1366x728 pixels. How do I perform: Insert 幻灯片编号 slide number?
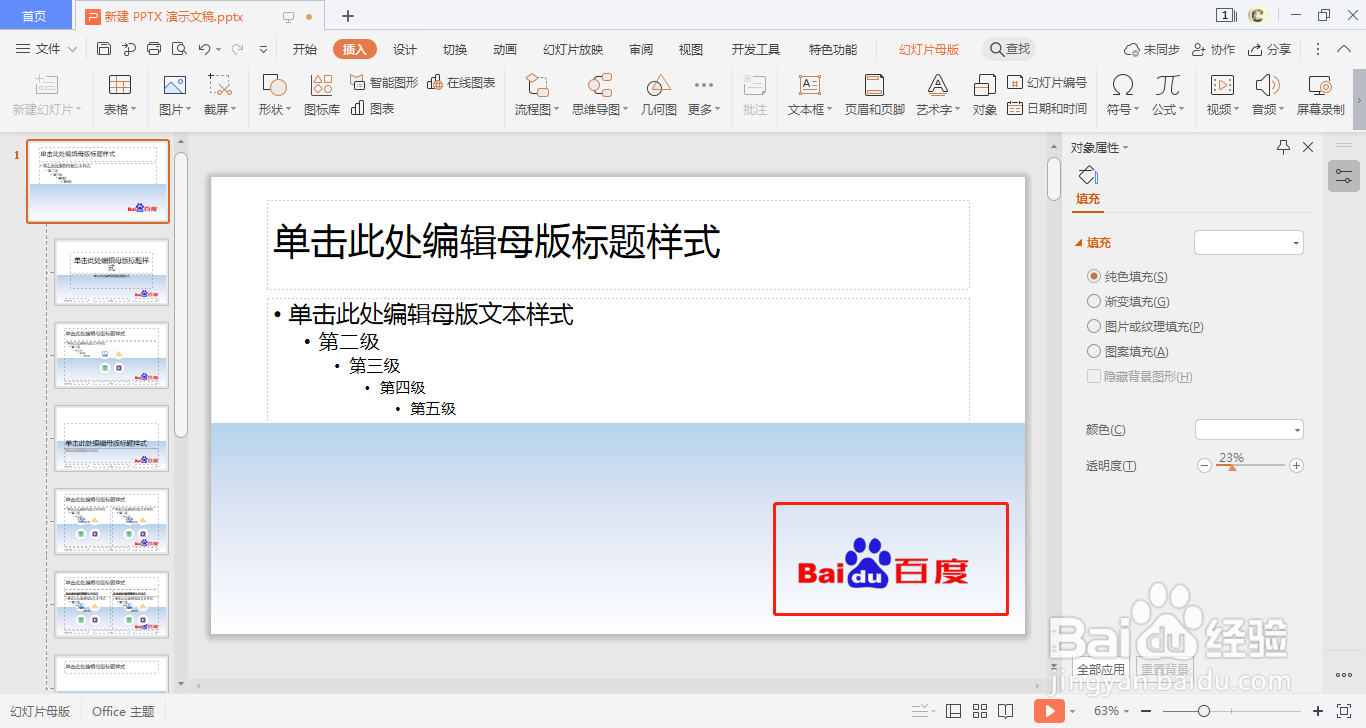coord(1047,83)
